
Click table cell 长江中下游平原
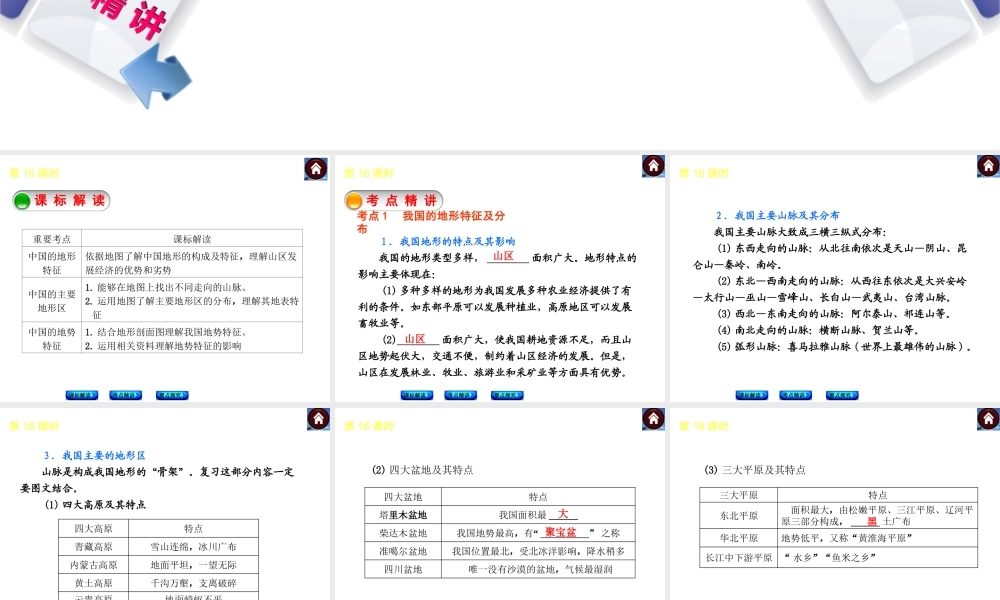coord(739,557)
